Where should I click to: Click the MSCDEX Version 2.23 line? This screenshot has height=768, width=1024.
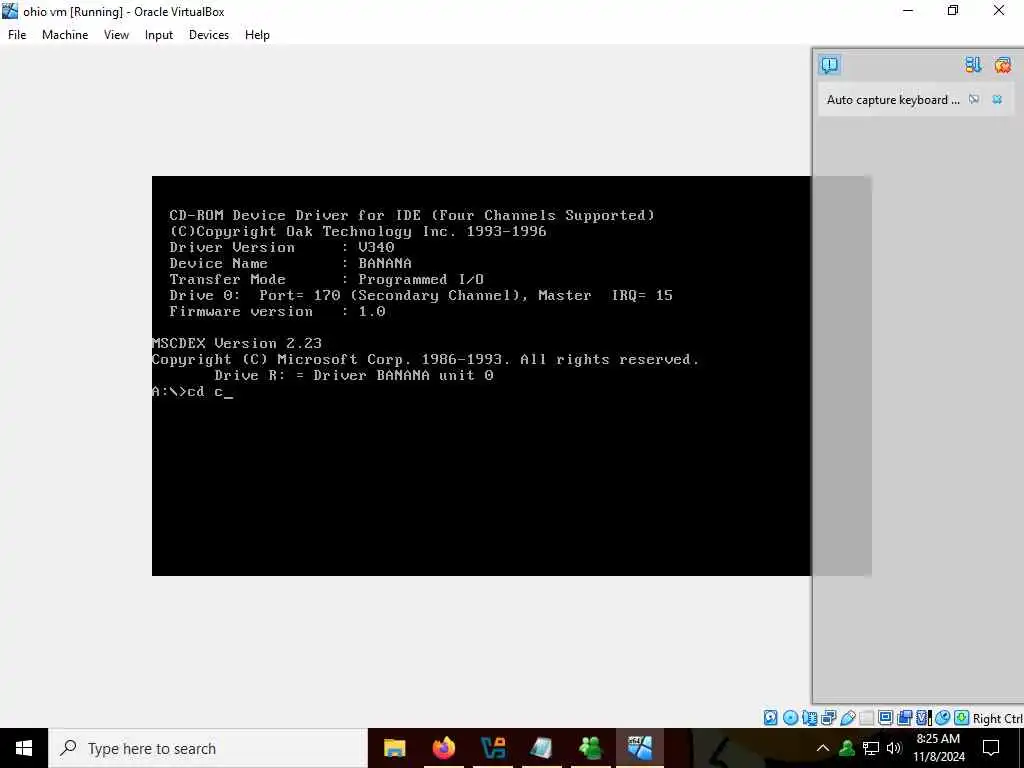[236, 344]
